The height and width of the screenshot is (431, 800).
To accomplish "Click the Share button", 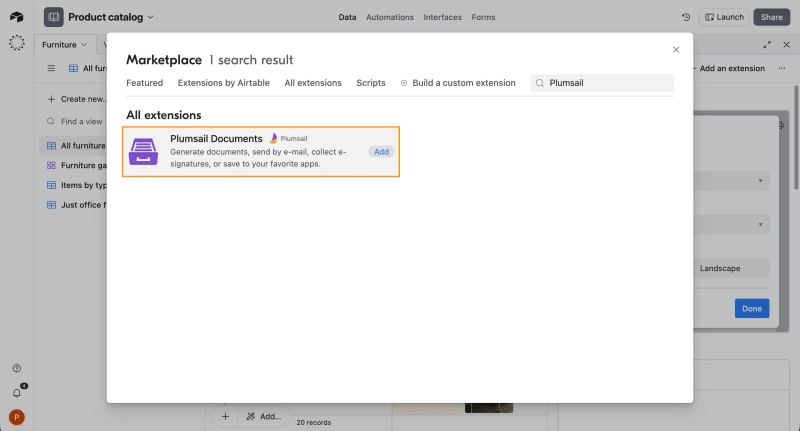I will [x=771, y=17].
